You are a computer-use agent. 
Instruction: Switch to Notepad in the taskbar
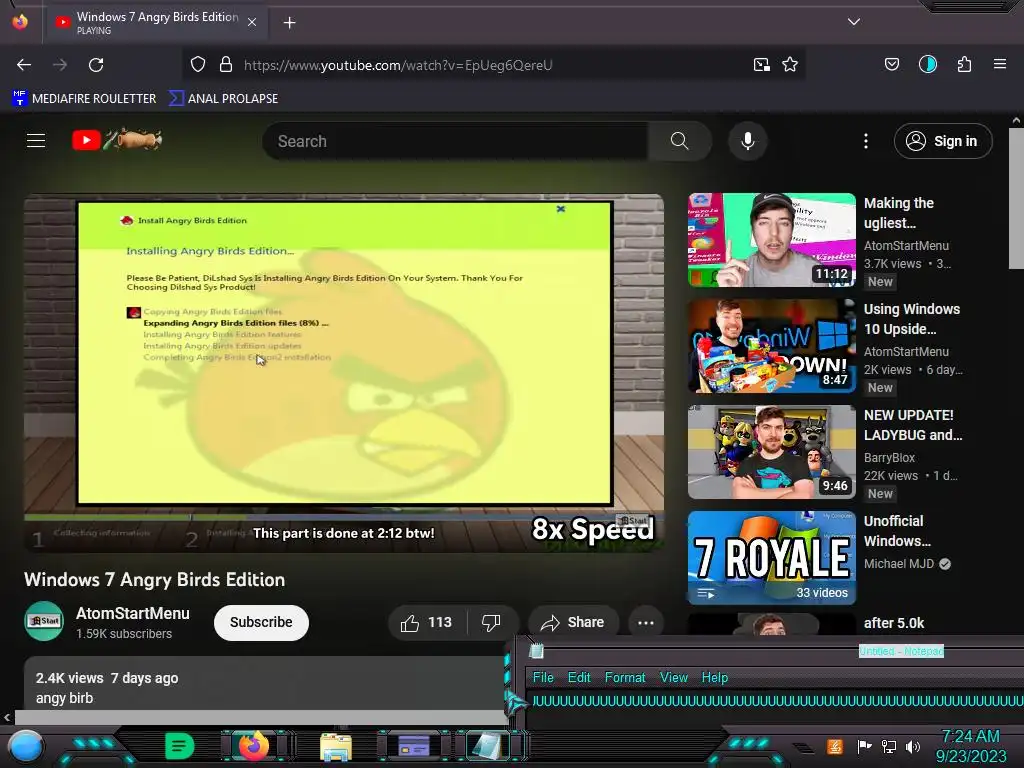(x=487, y=746)
